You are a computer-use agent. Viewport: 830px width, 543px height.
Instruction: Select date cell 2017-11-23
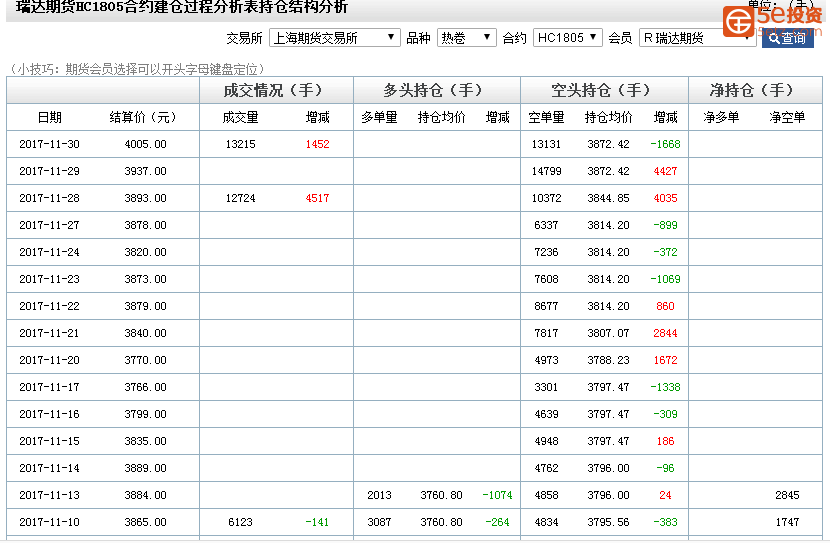pos(49,279)
